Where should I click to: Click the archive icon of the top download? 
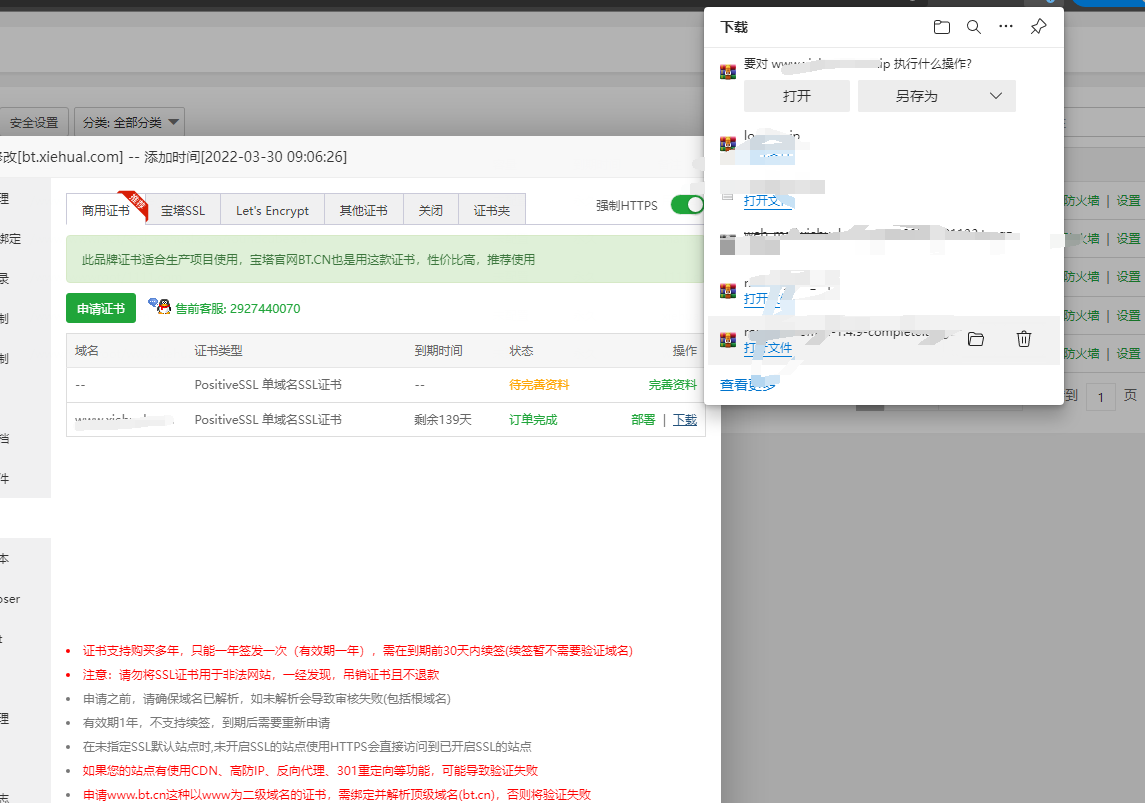pyautogui.click(x=728, y=71)
